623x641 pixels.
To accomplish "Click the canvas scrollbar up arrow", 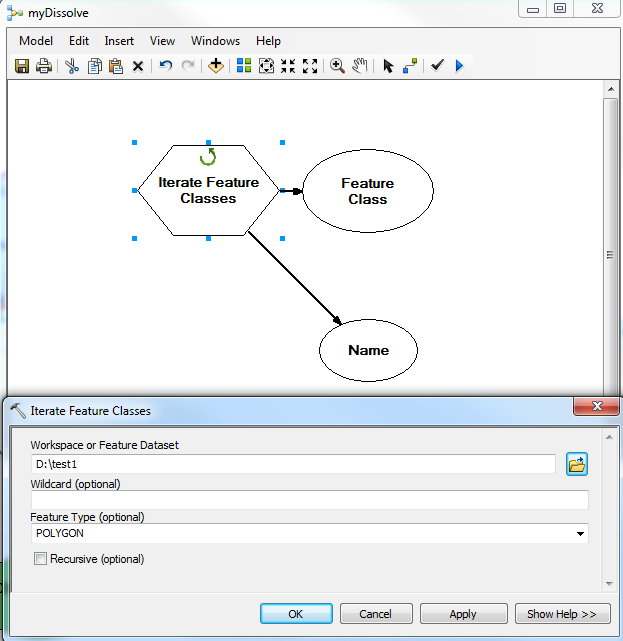I will tap(611, 89).
